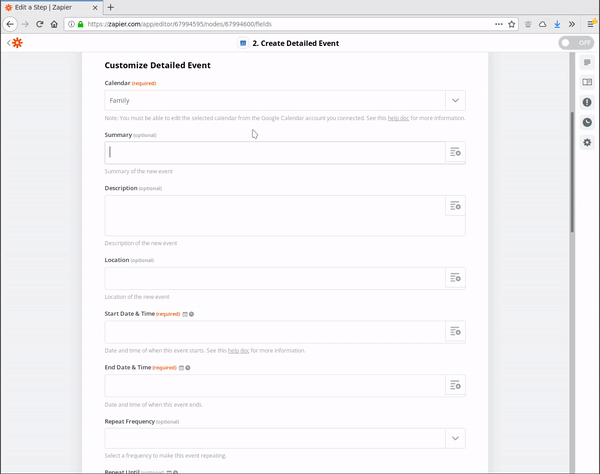Image resolution: width=600 pixels, height=474 pixels.
Task: Click the back chevron beside Zapier logo
Action: tap(8, 43)
